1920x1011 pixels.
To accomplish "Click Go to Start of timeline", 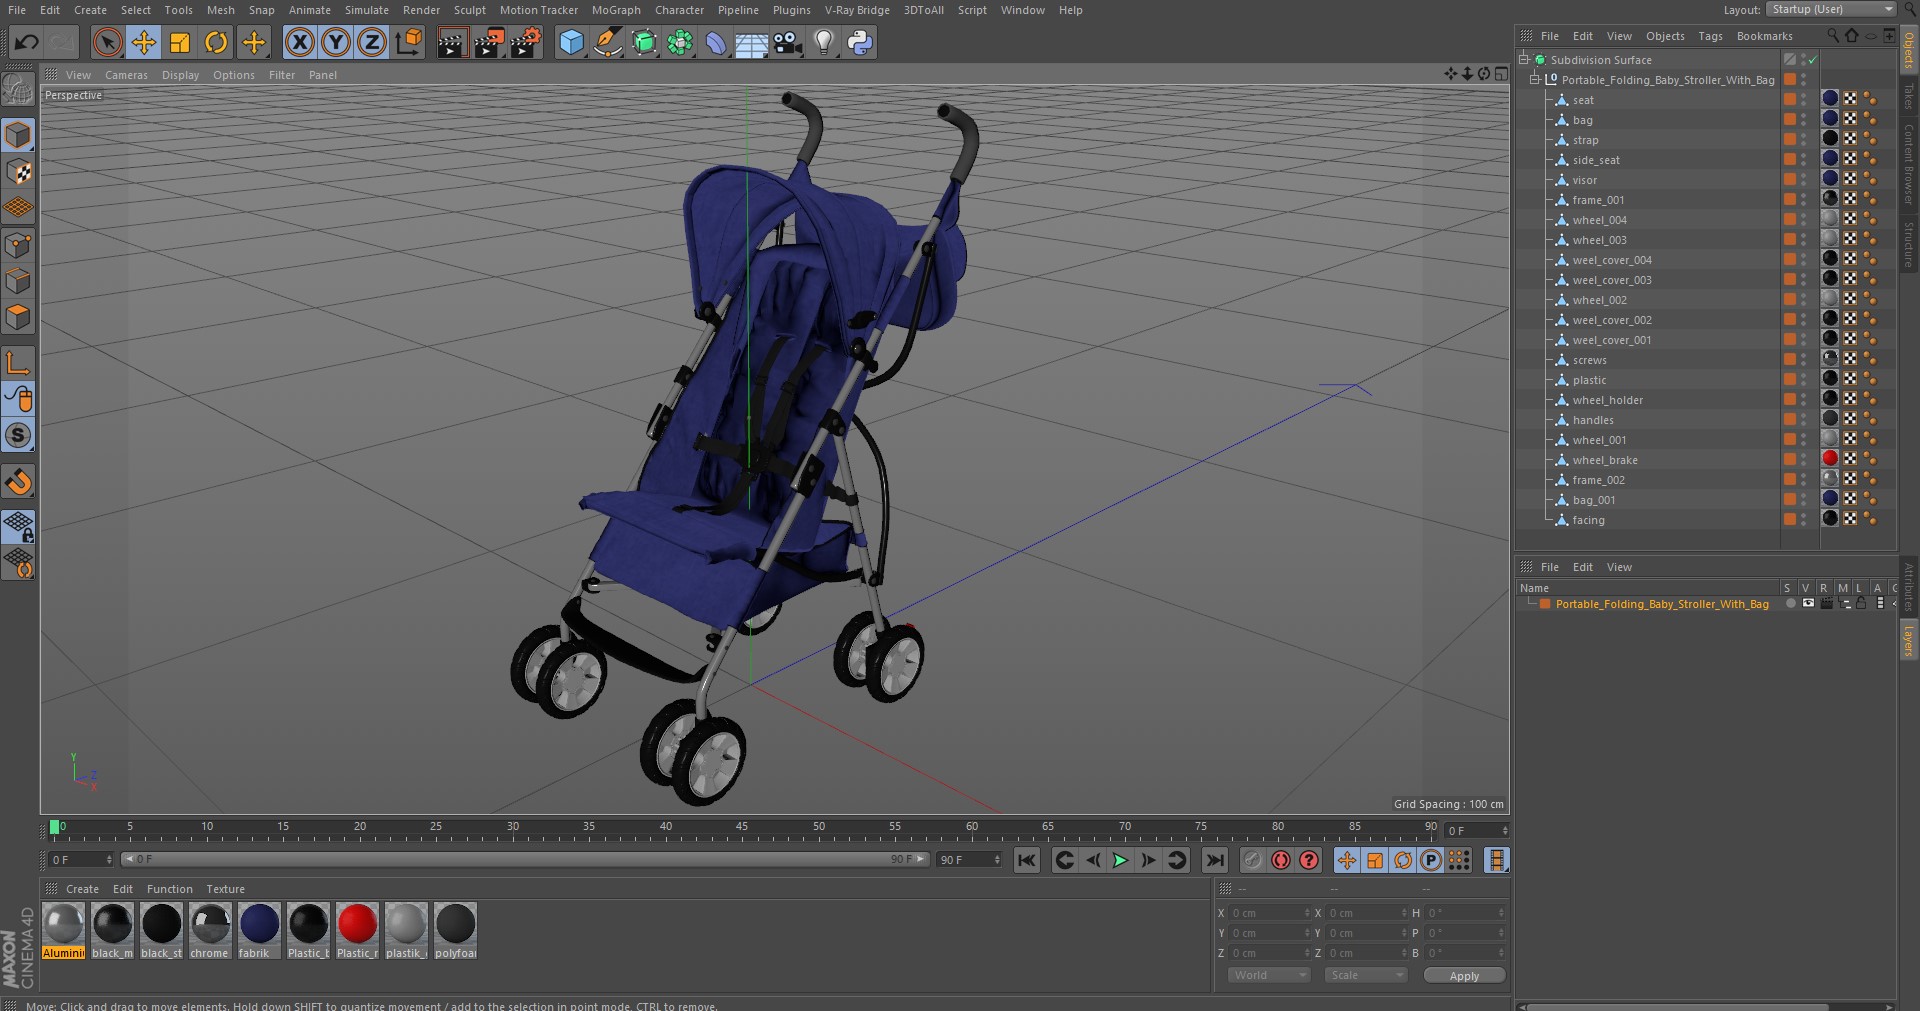I will pos(1027,860).
